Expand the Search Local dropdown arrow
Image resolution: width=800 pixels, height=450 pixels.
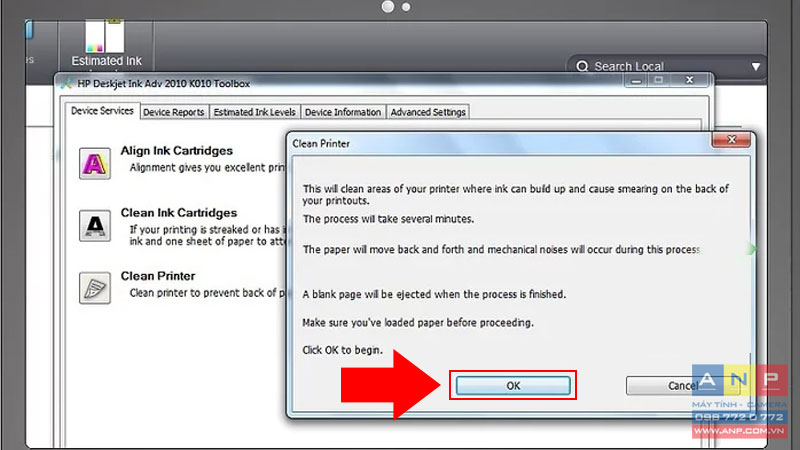point(756,67)
